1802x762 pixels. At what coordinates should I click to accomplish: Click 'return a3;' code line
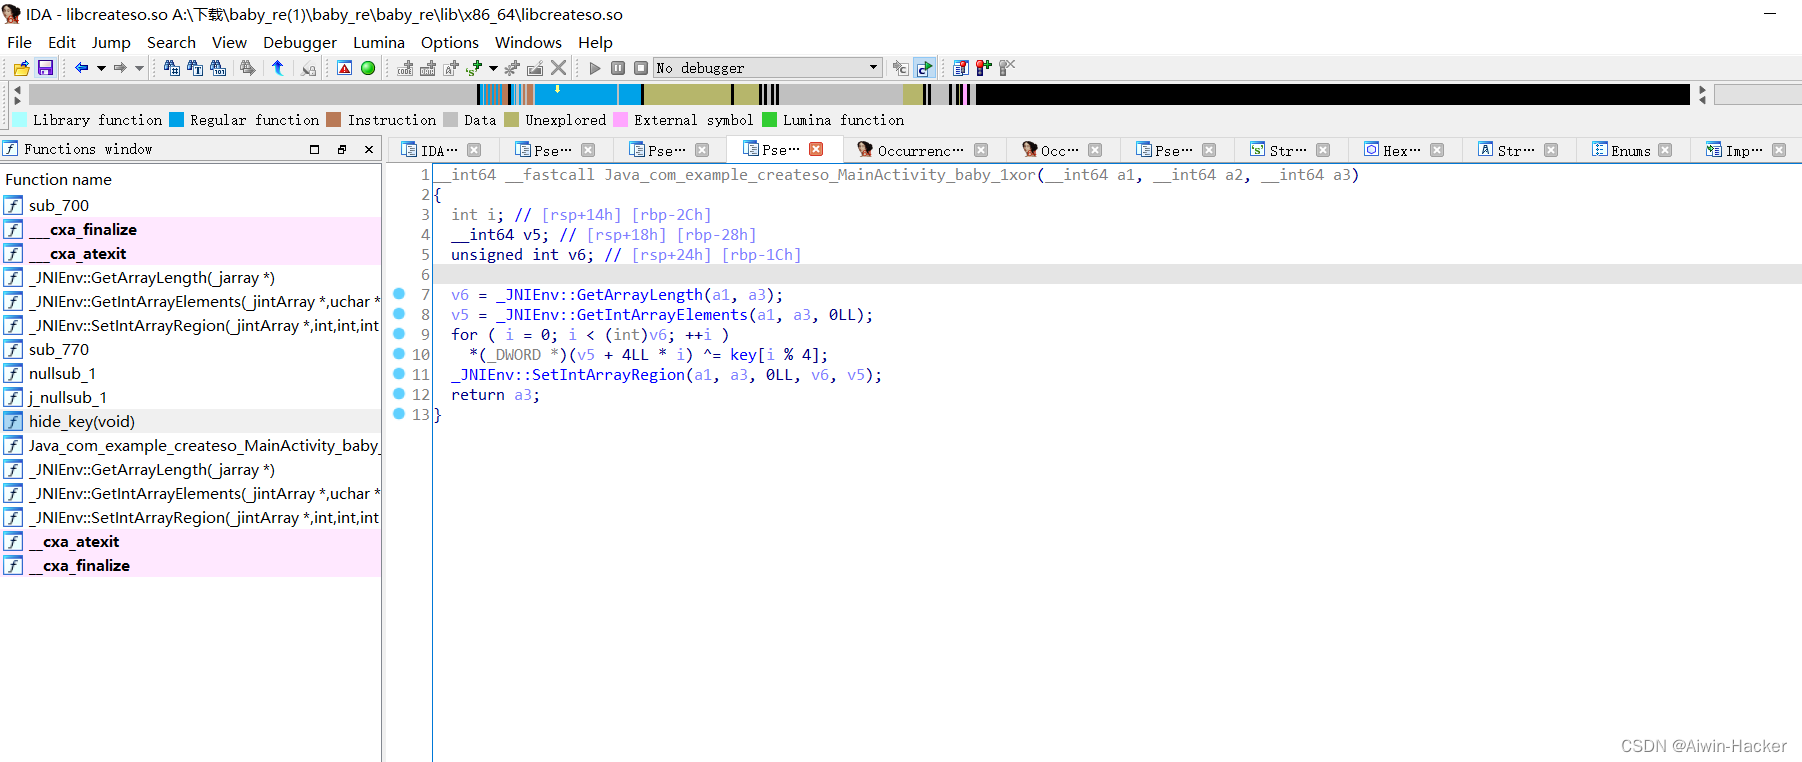coord(495,394)
